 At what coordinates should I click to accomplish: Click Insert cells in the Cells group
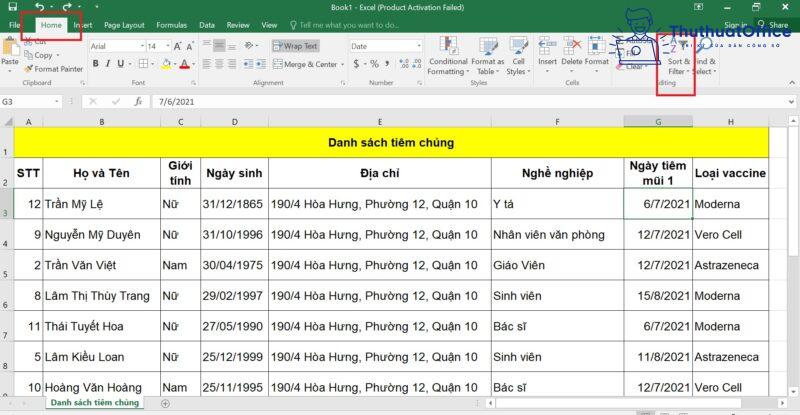[x=547, y=54]
